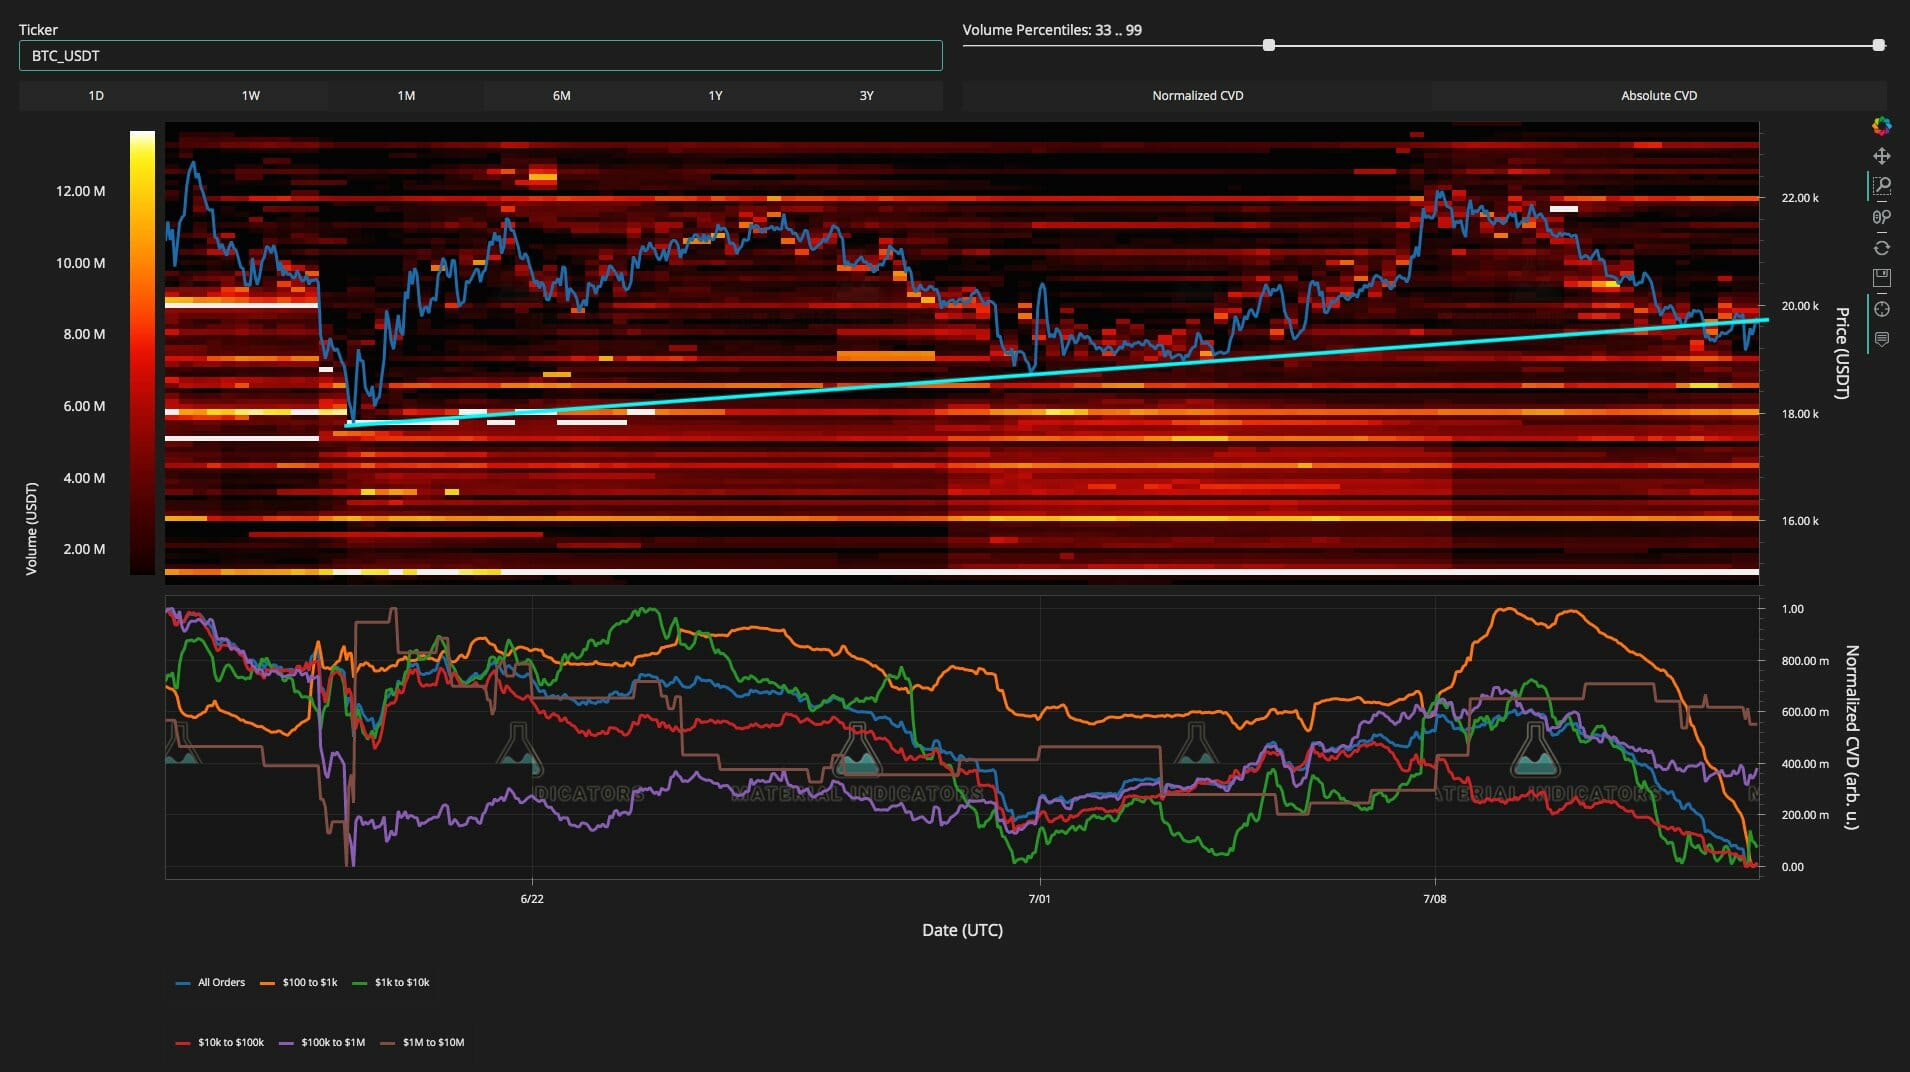Image resolution: width=1910 pixels, height=1072 pixels.
Task: Save the chart as image
Action: [x=1881, y=278]
